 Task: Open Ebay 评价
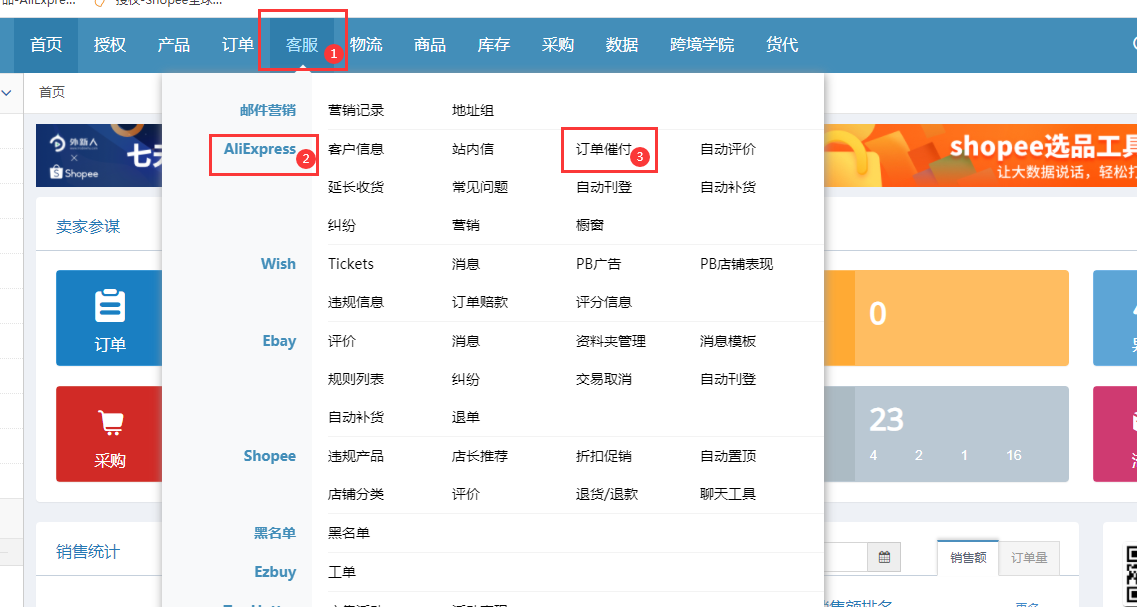pyautogui.click(x=342, y=341)
